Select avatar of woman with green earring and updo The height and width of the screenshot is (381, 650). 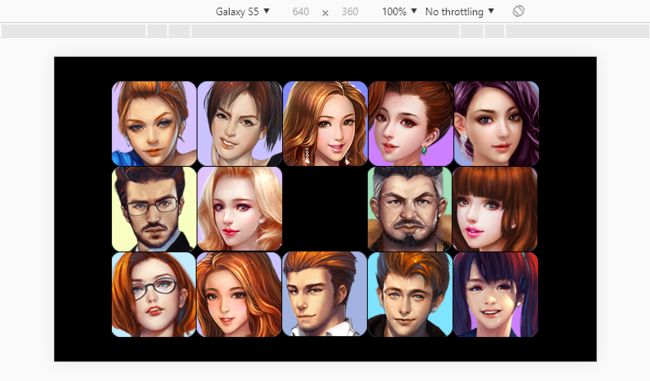[x=410, y=124]
